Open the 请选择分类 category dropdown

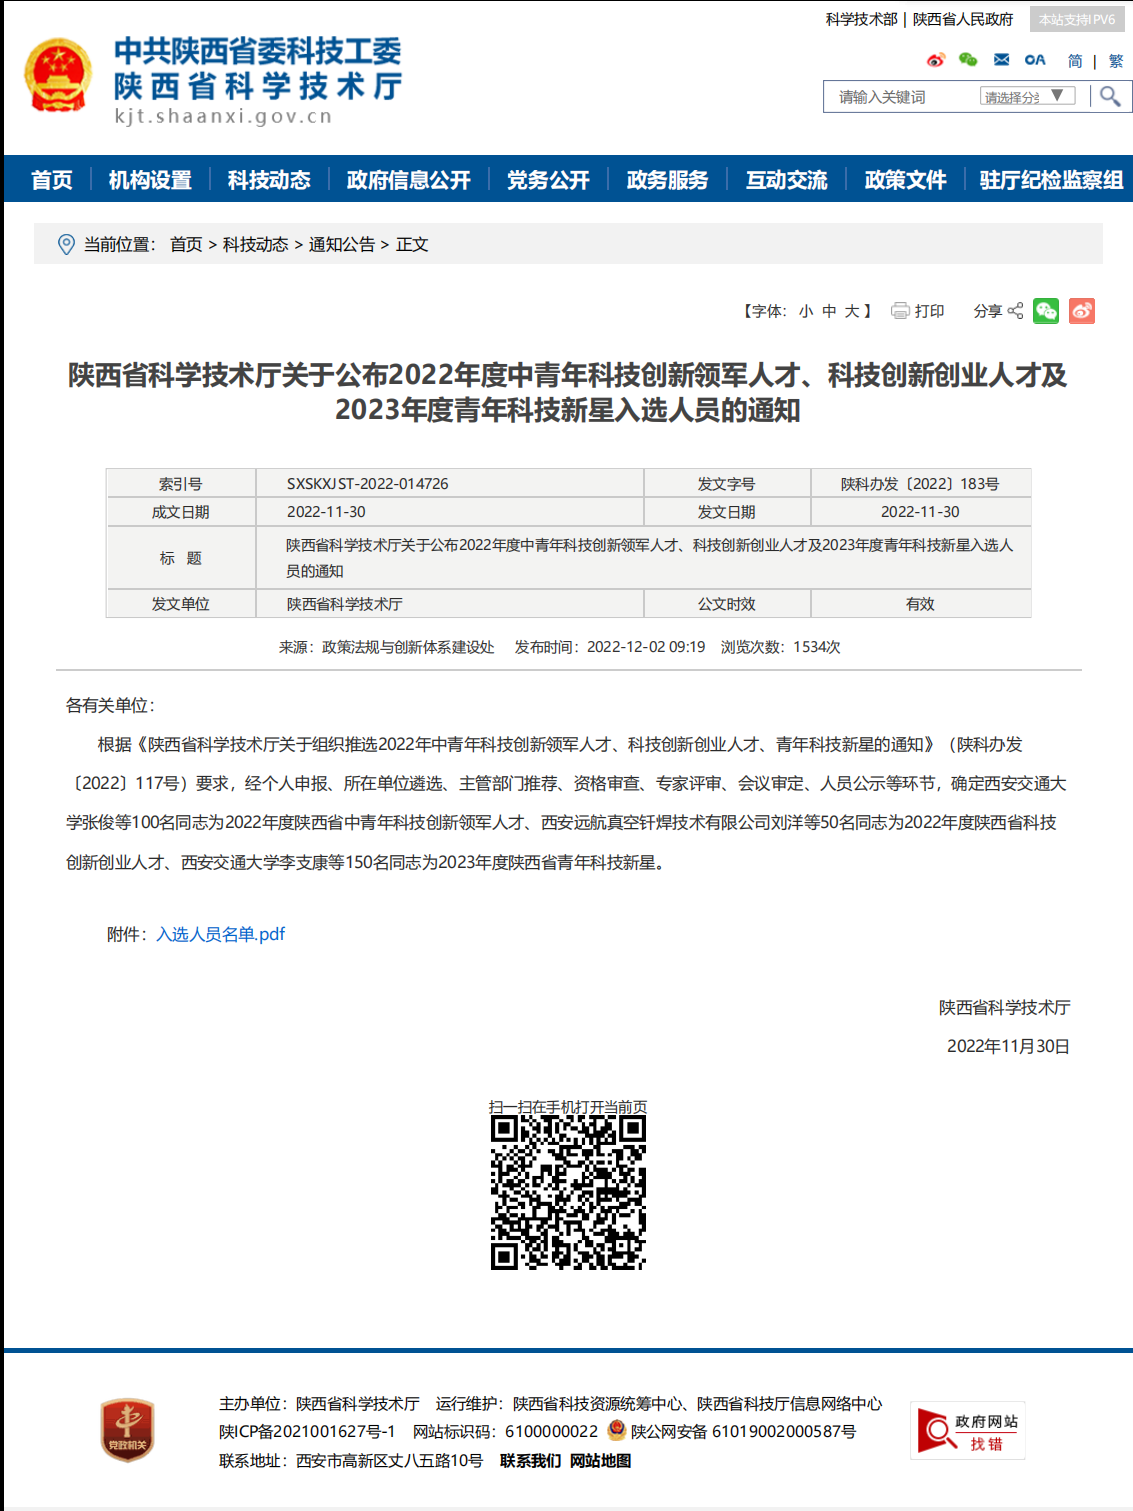pos(1027,96)
